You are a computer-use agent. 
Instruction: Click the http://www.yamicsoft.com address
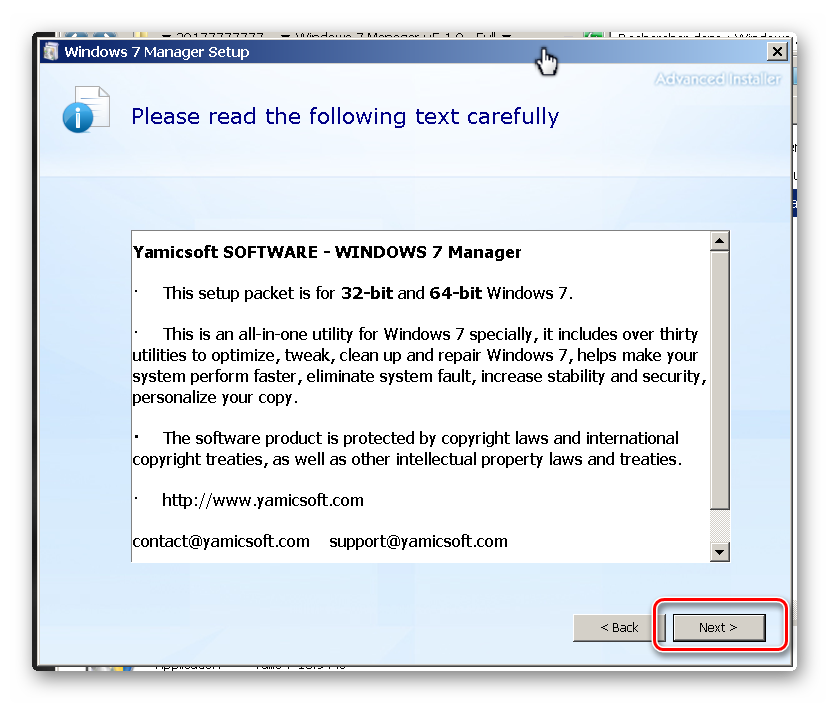(263, 500)
